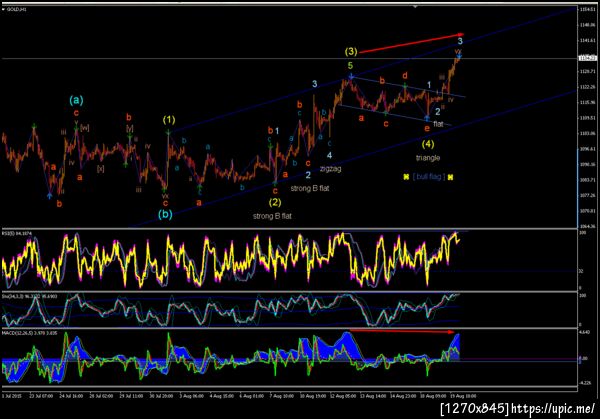Image resolution: width=600 pixels, height=419 pixels.
Task: Select the yellow (1) wave label
Action: pos(169,120)
